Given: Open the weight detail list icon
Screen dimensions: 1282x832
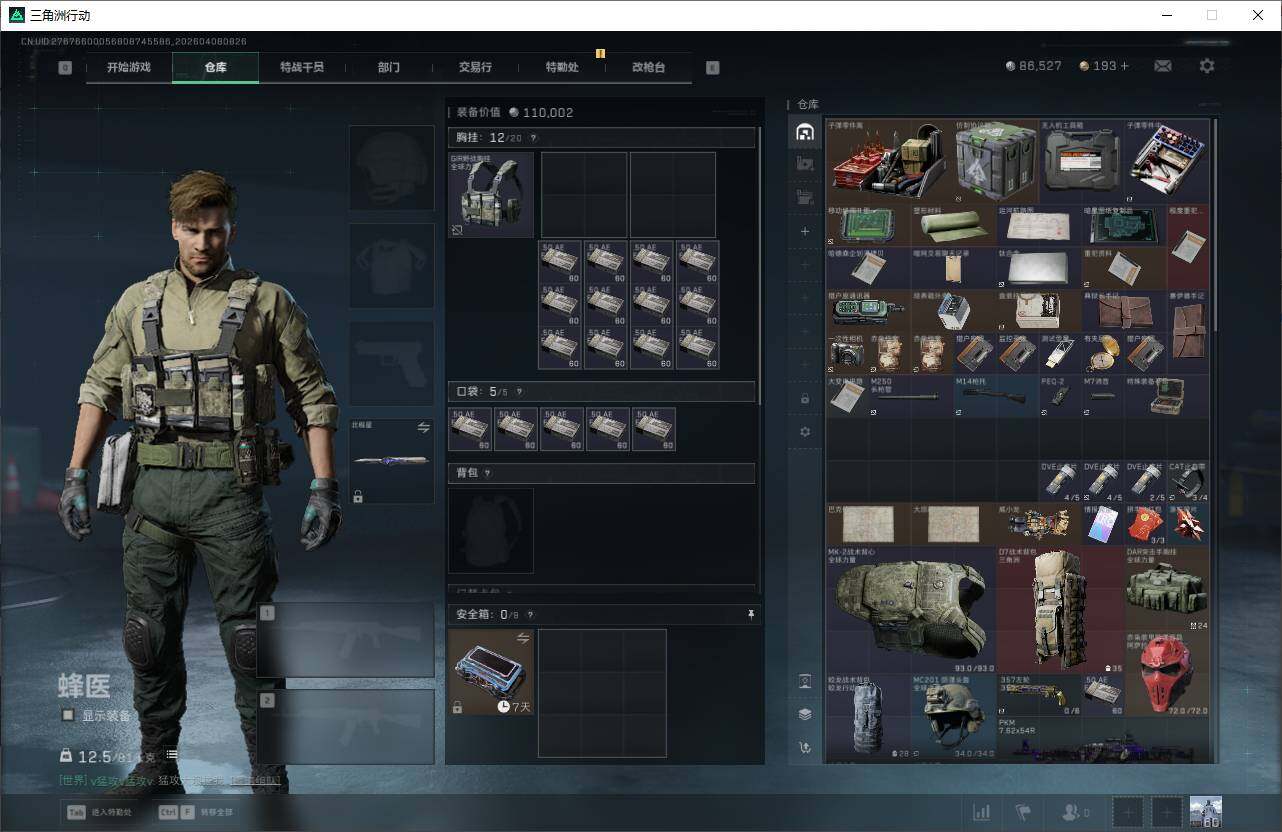Looking at the screenshot, I should click(172, 756).
